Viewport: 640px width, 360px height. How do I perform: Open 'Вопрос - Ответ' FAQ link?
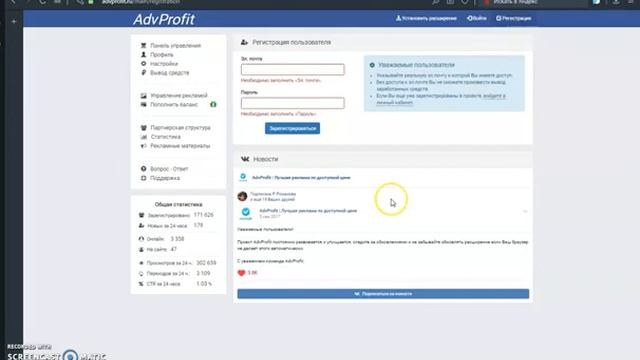[169, 169]
